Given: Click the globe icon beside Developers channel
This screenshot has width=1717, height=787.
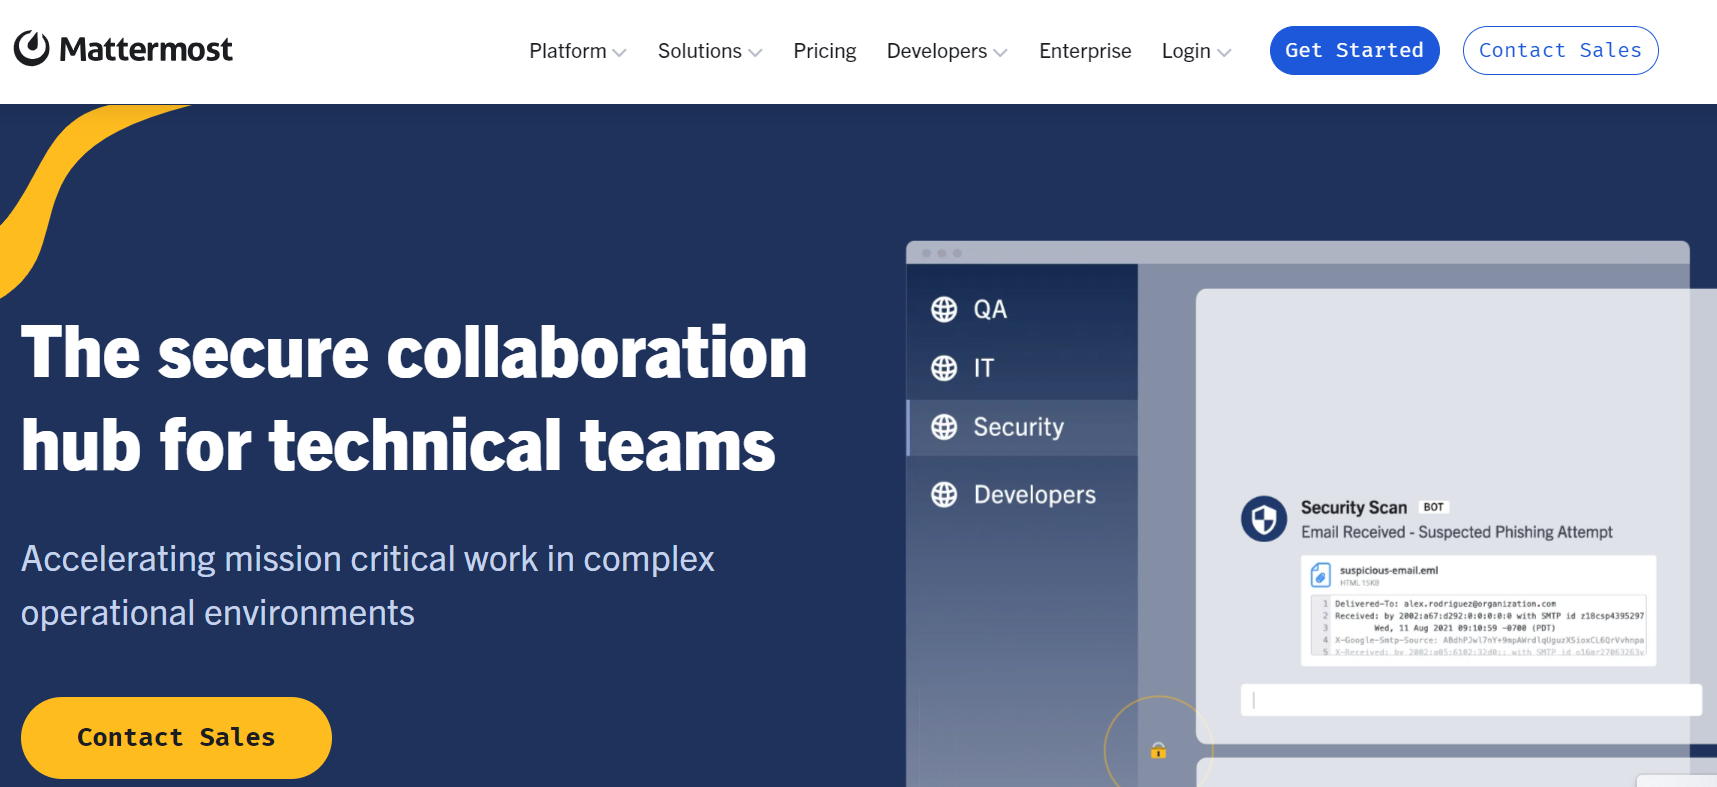Looking at the screenshot, I should pyautogui.click(x=944, y=495).
